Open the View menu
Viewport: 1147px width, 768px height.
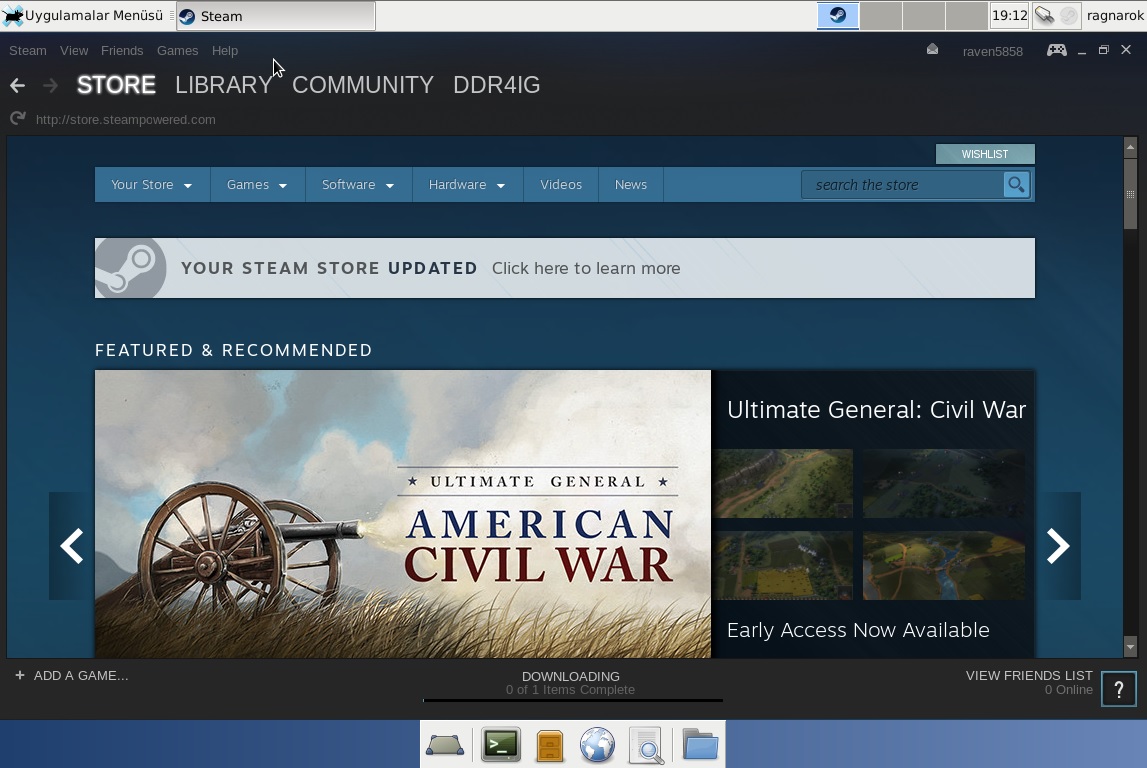74,50
